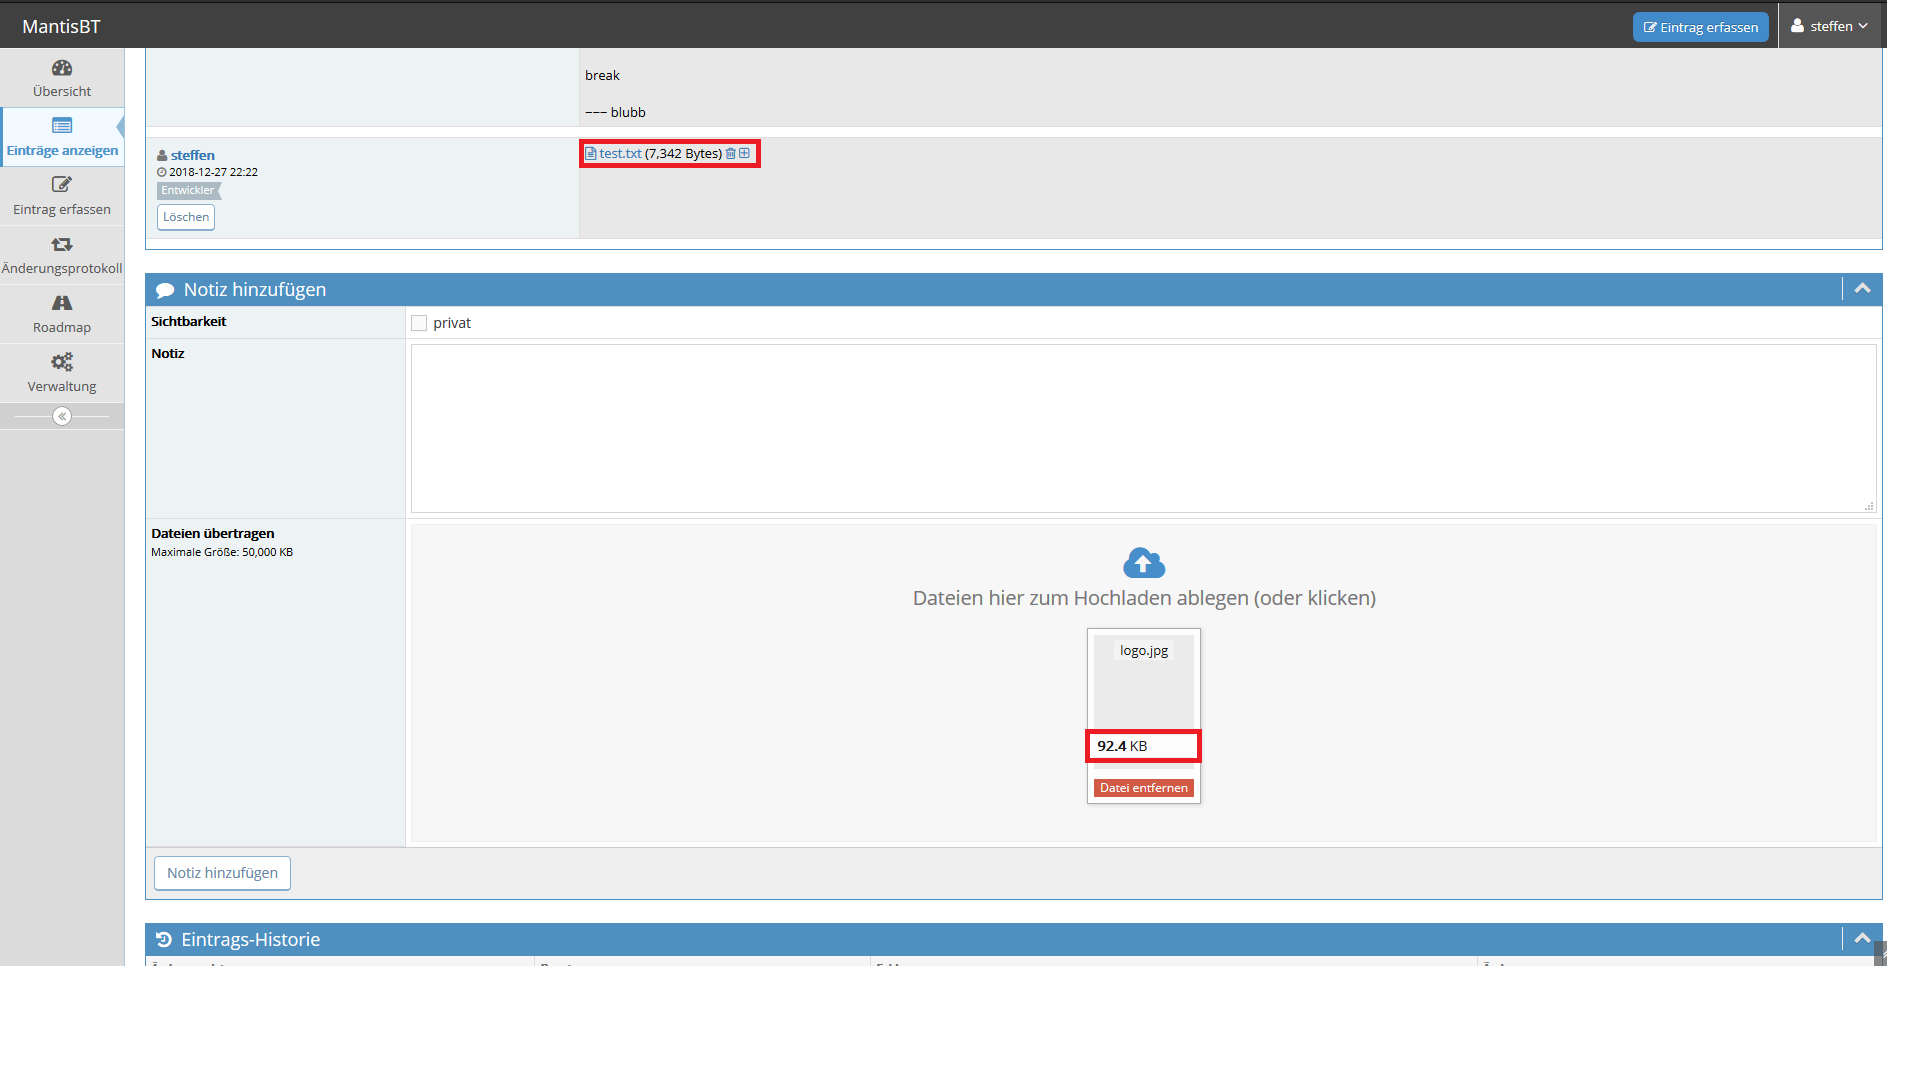This screenshot has height=1080, width=1920.
Task: Click the Eintrag erfassen header button
Action: click(1700, 27)
